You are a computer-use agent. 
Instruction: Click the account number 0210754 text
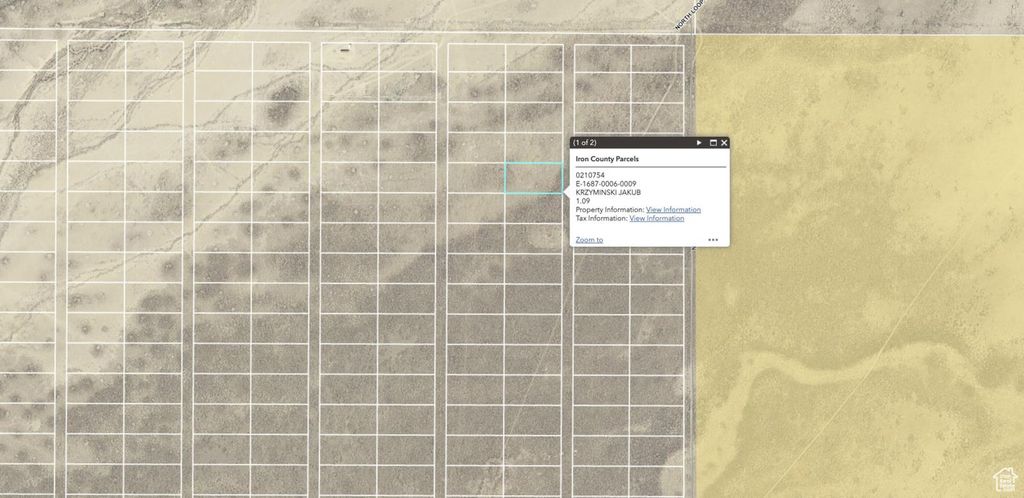click(x=590, y=175)
